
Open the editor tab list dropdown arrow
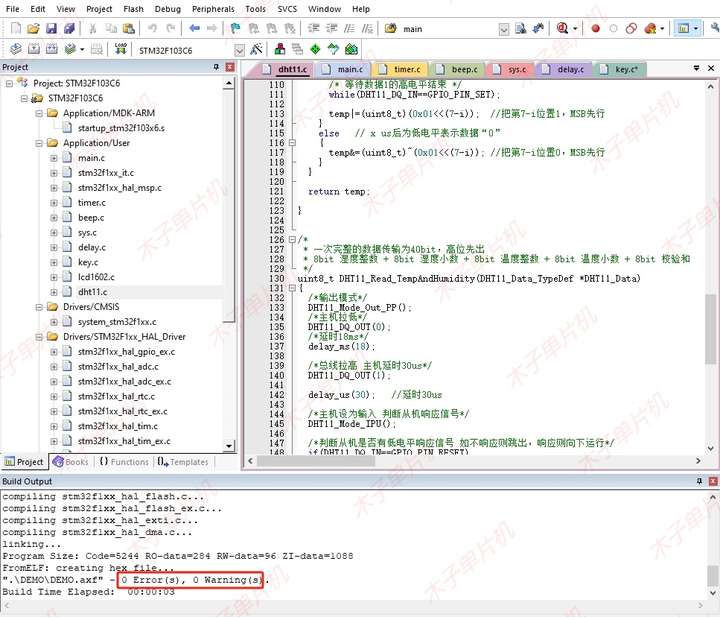click(x=697, y=68)
